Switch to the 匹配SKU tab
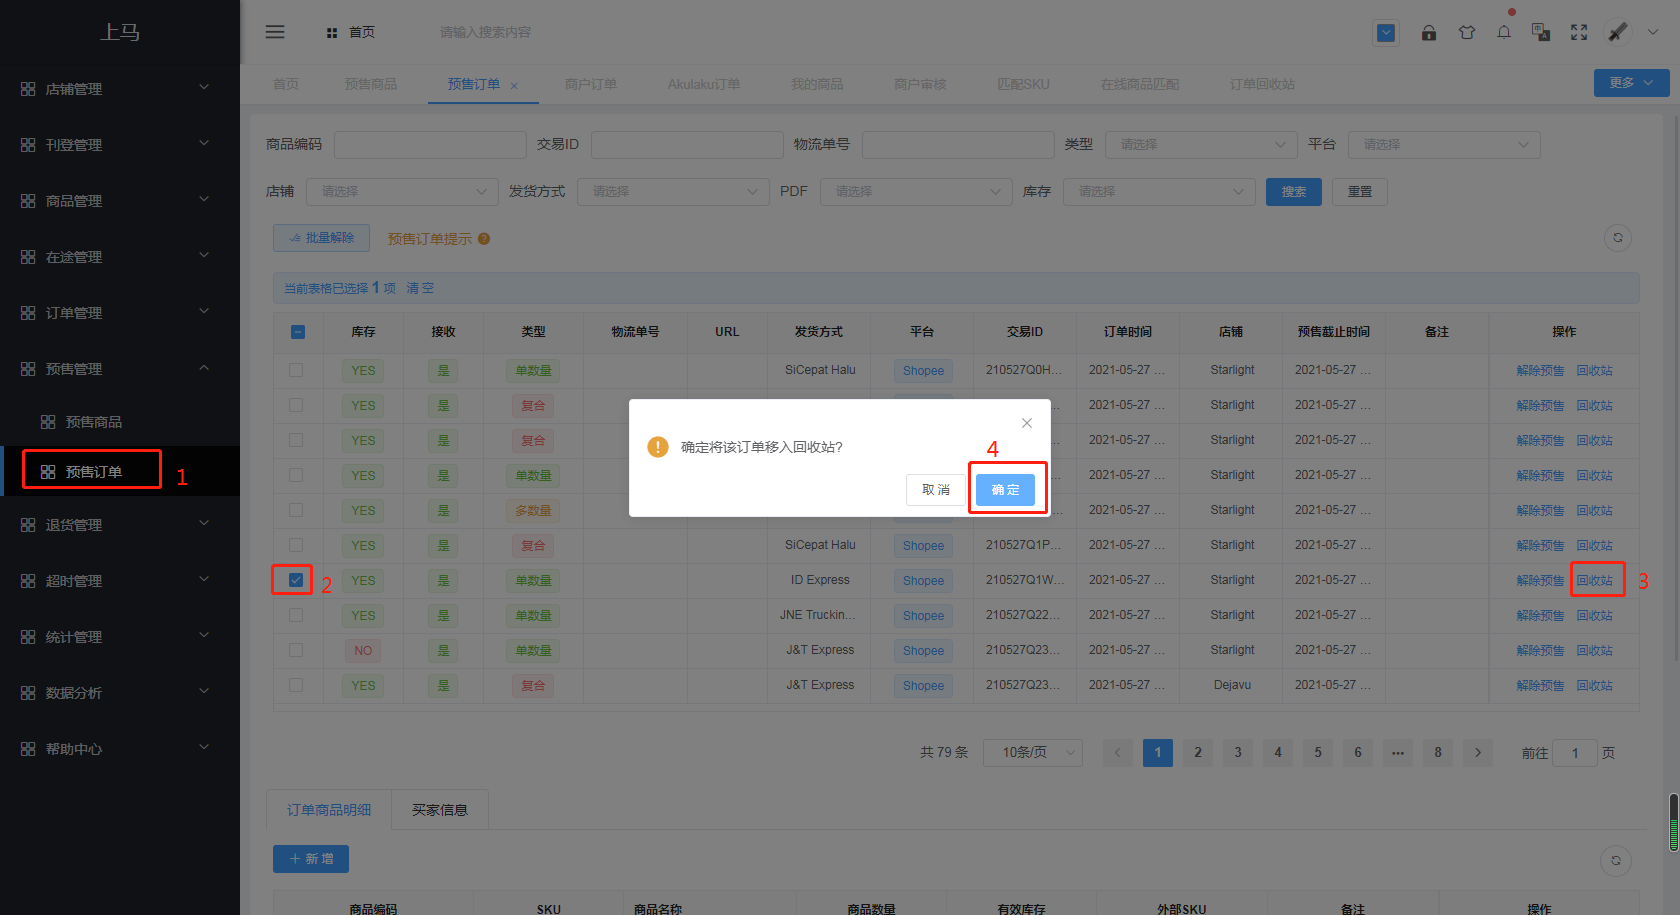The height and width of the screenshot is (915, 1680). (x=1023, y=84)
